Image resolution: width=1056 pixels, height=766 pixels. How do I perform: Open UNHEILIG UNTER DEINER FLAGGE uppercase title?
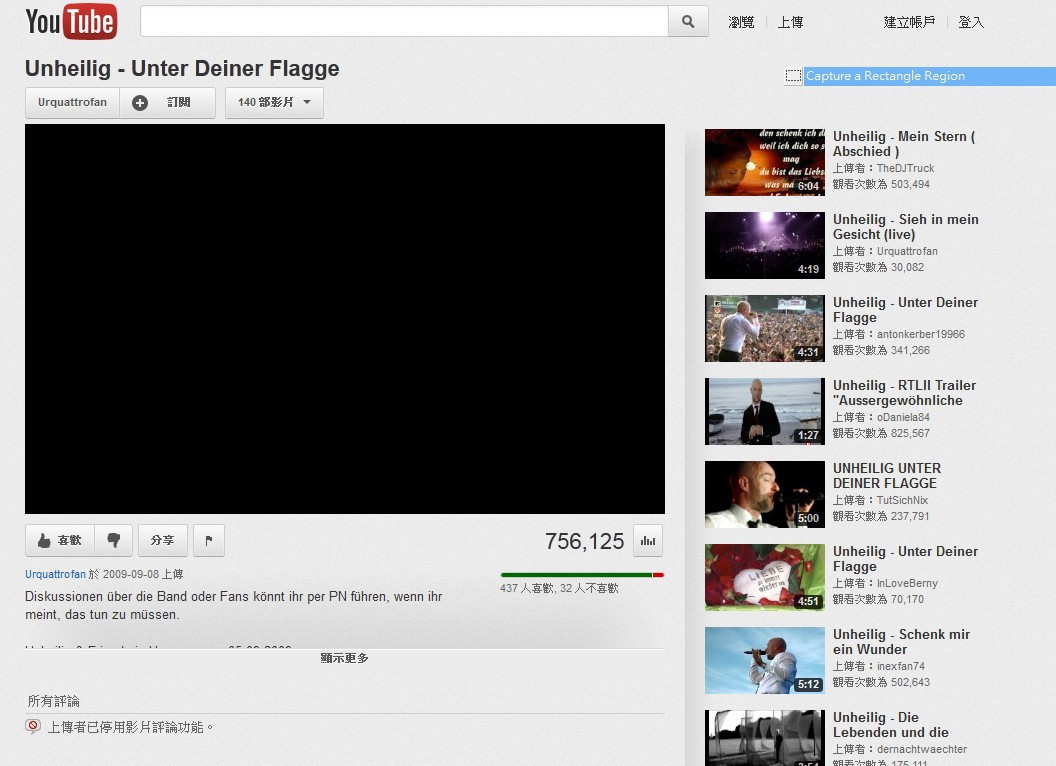pyautogui.click(x=887, y=476)
